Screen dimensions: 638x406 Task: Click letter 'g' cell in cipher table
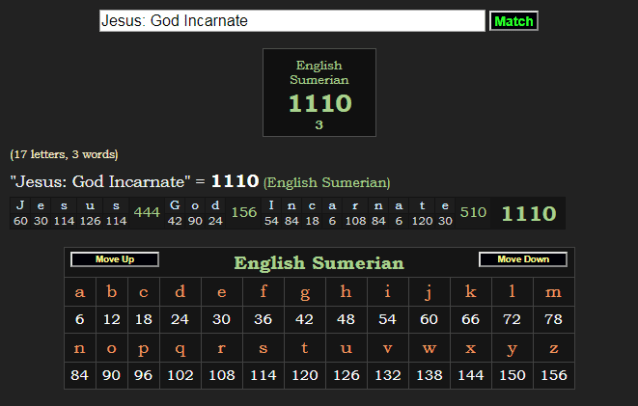tap(304, 293)
